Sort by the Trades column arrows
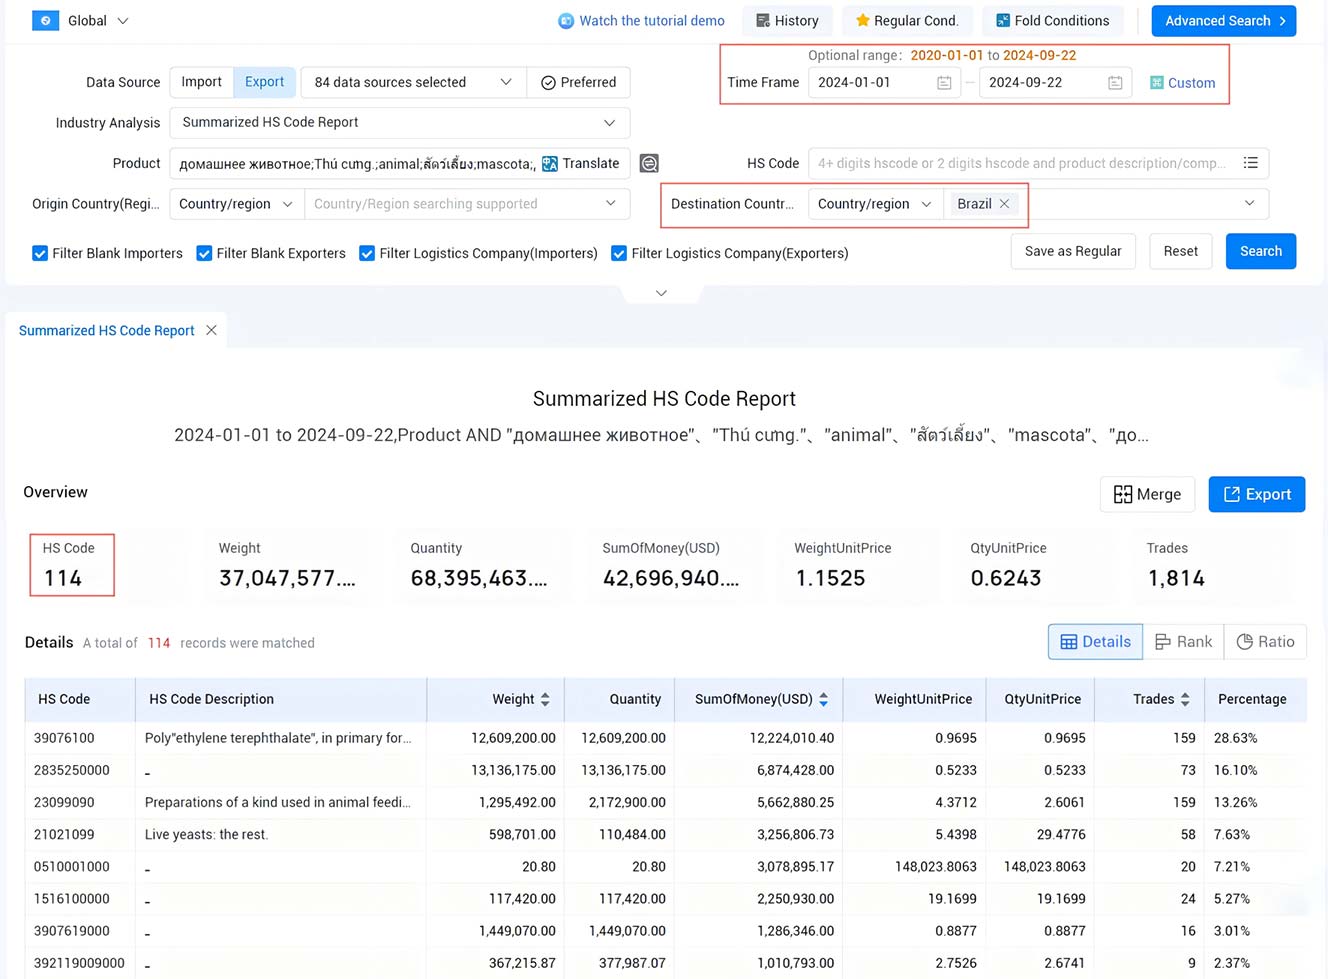1328x979 pixels. click(1185, 699)
